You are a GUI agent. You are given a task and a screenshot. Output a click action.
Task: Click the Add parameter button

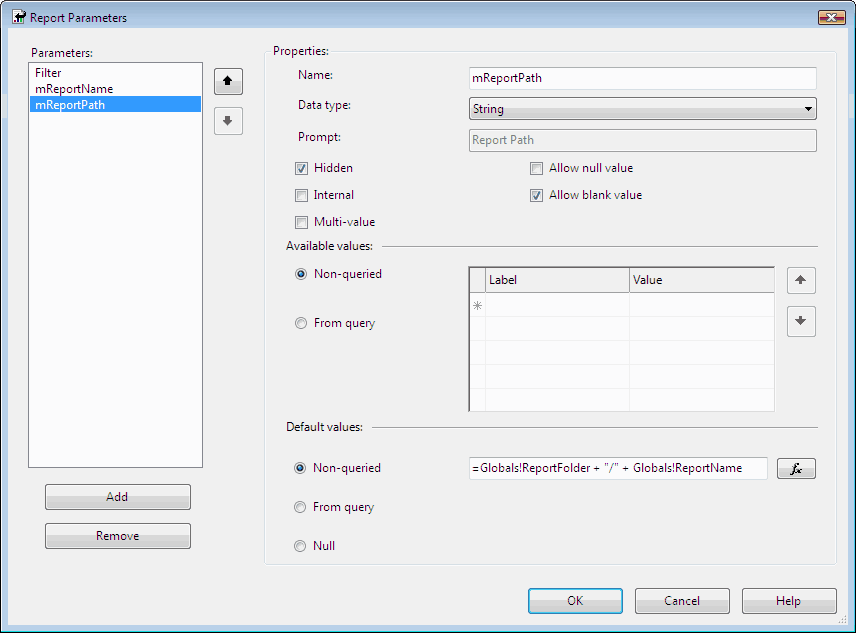tap(117, 497)
